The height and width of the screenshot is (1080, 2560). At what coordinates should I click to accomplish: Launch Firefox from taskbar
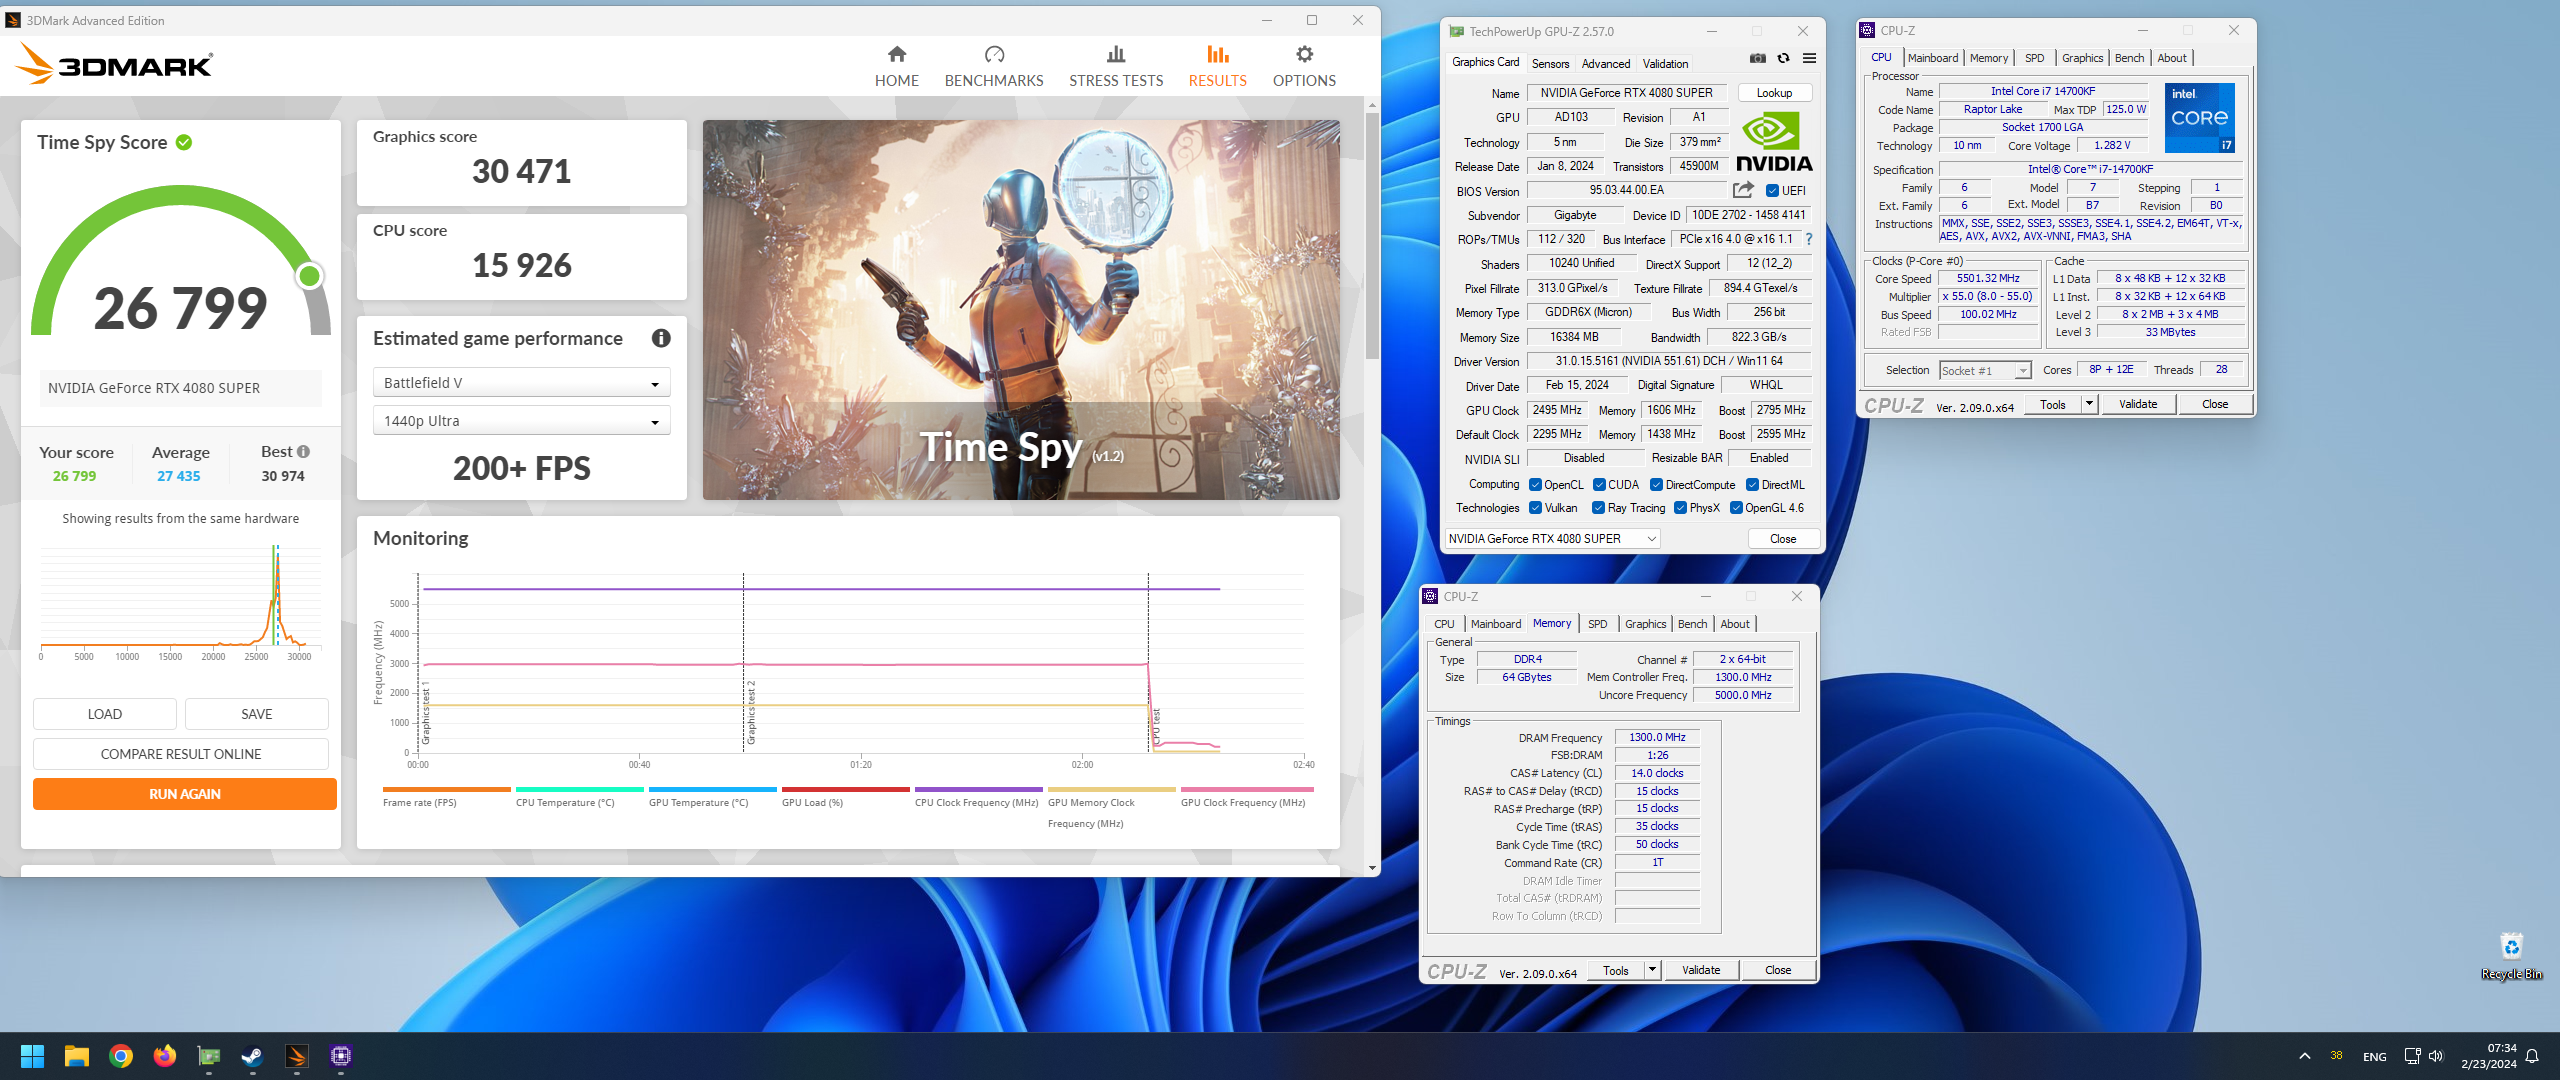pos(165,1056)
